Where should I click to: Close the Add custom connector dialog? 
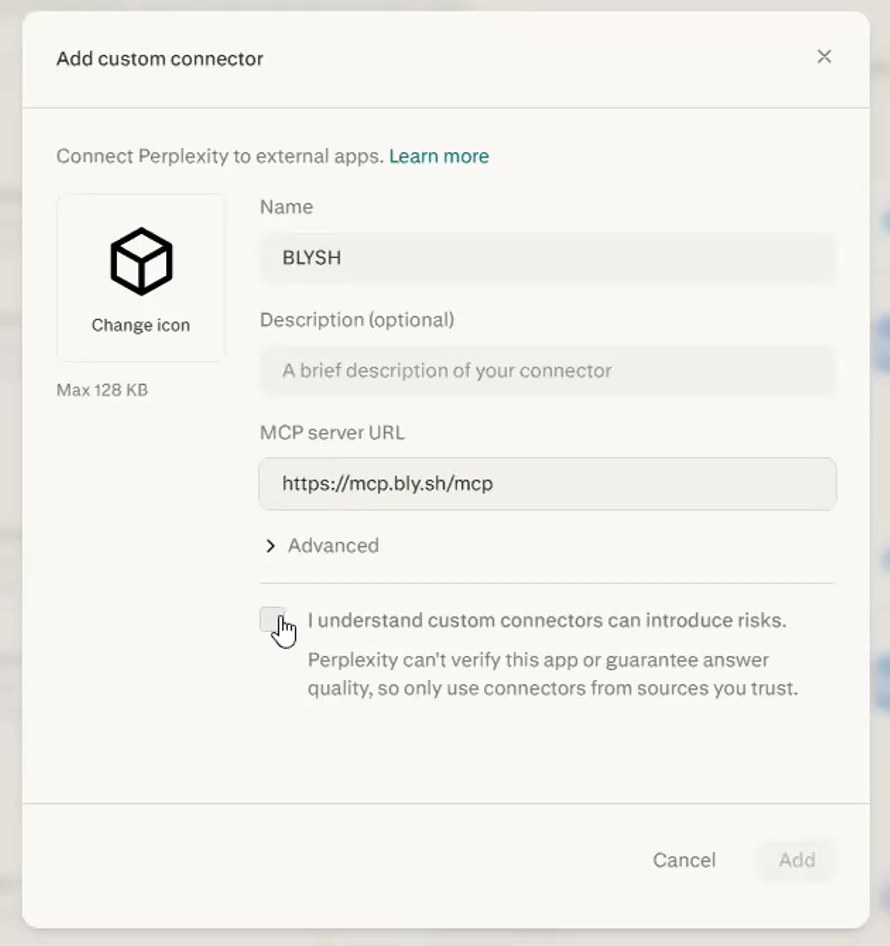824,57
